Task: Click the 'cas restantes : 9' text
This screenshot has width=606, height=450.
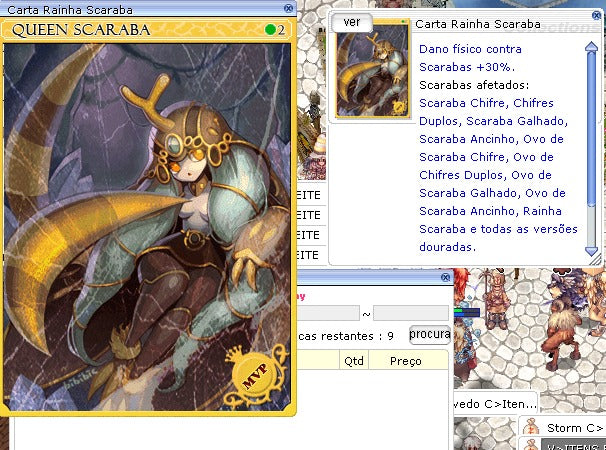Action: 346,336
